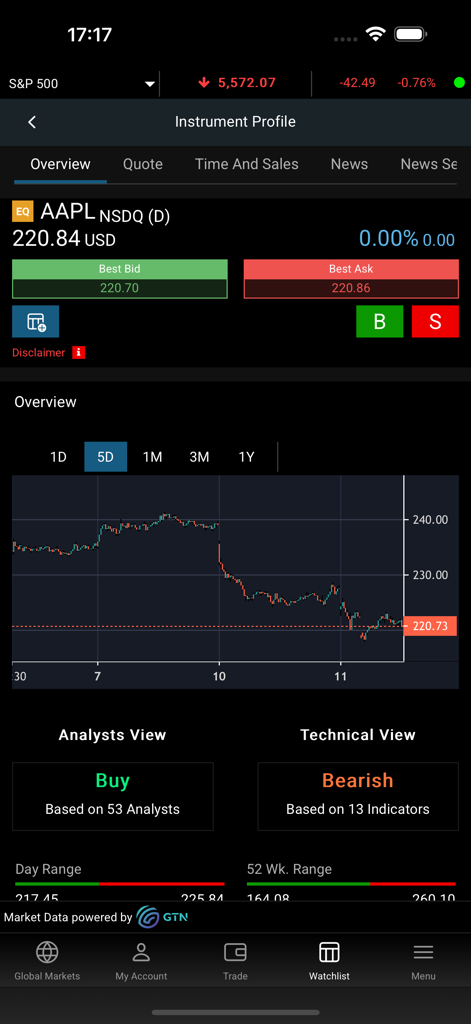471x1024 pixels.
Task: Tap the index change -0.76%
Action: coord(415,83)
